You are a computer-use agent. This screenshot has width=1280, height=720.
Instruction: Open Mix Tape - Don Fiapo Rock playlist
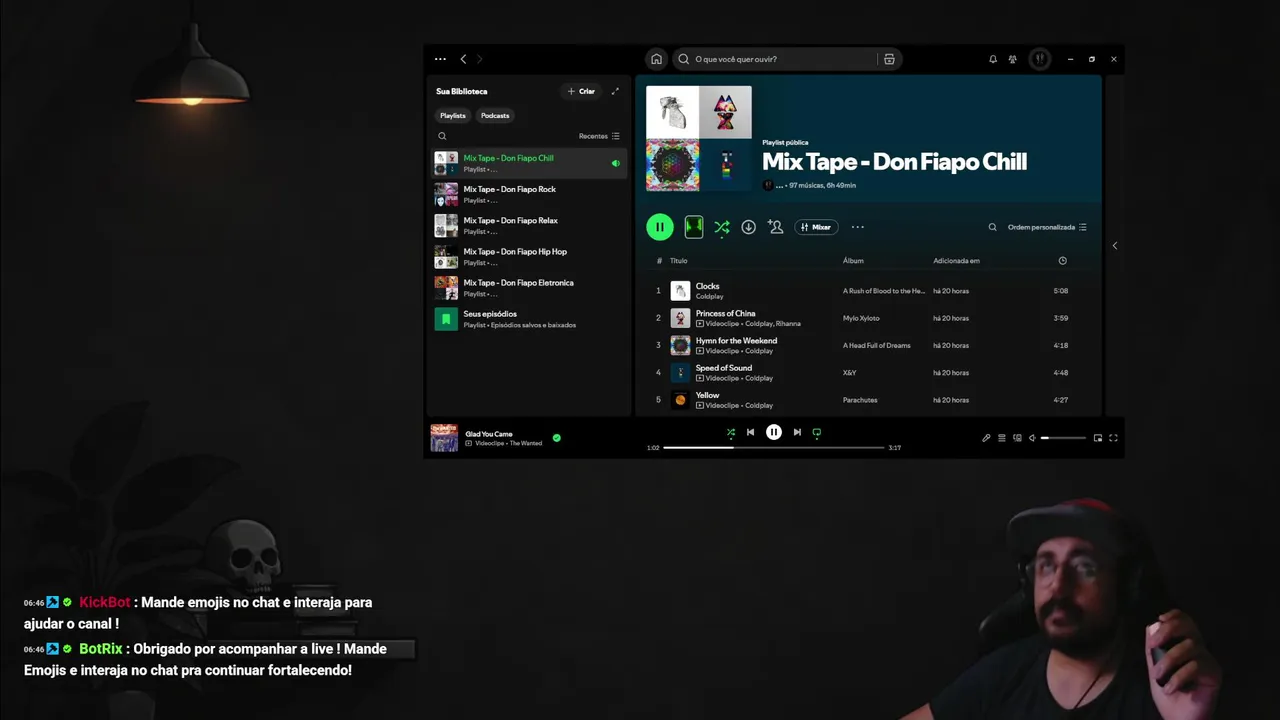coord(529,194)
